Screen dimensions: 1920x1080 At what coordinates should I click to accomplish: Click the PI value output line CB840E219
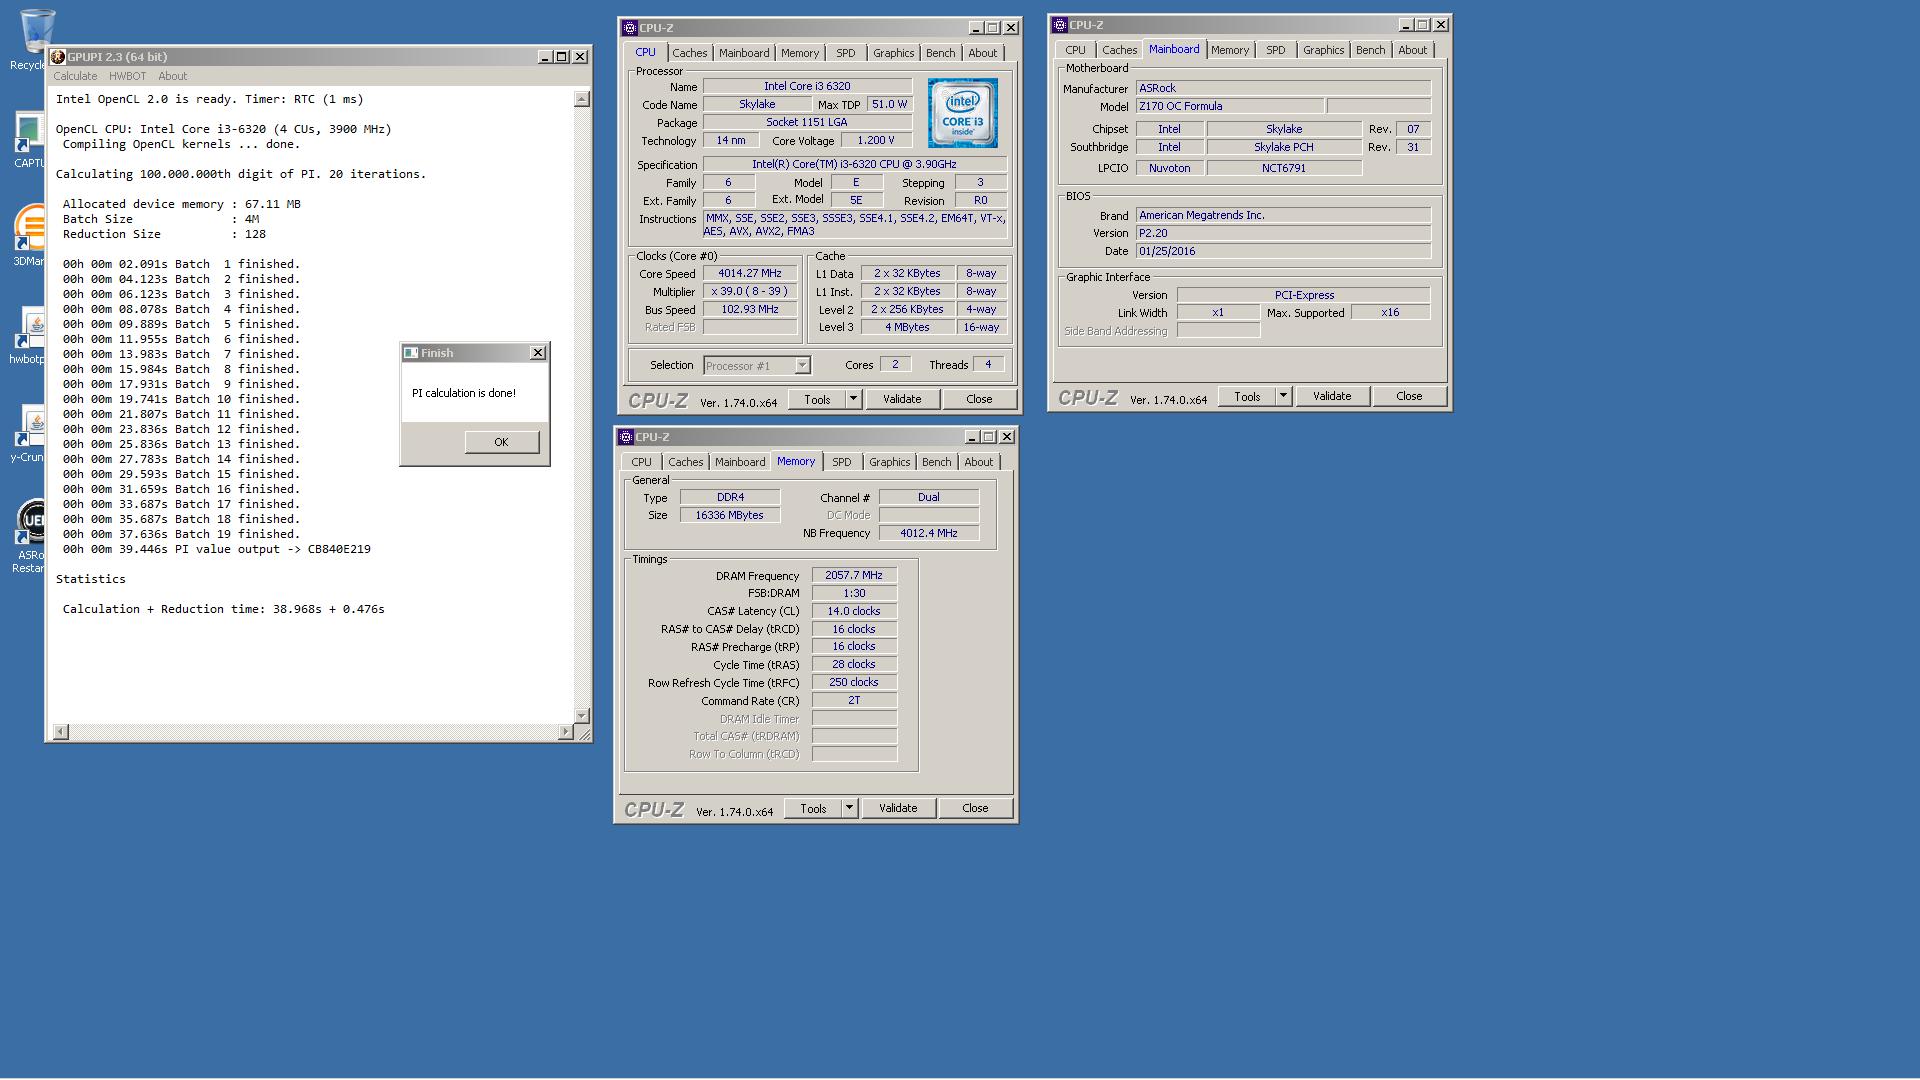[217, 549]
